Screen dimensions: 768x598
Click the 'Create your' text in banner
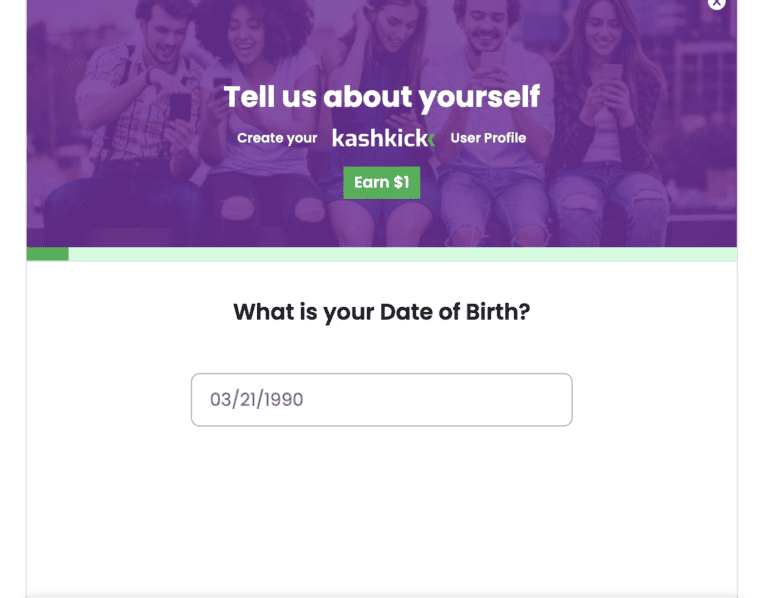(x=277, y=138)
